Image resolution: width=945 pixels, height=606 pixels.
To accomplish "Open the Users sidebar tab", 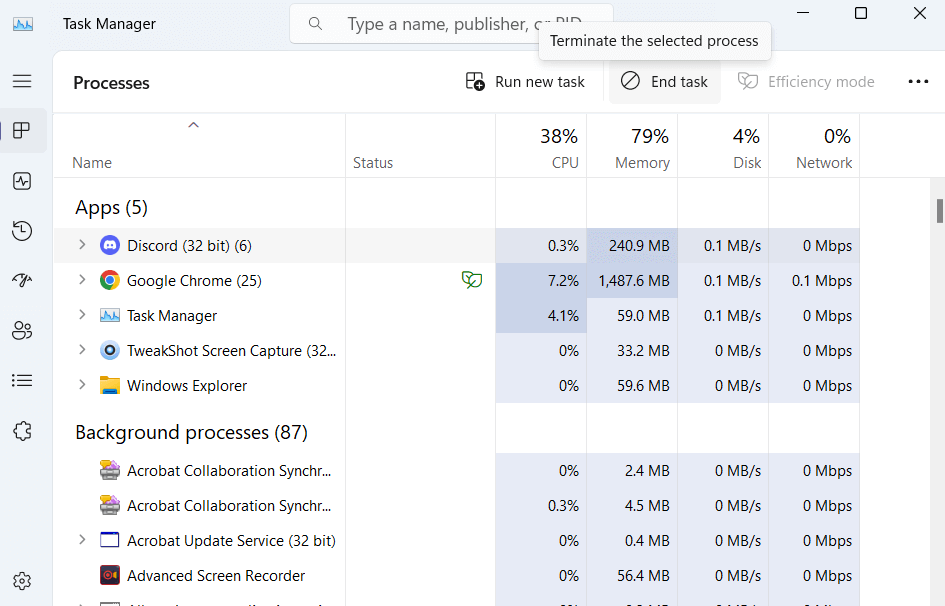I will coord(22,330).
